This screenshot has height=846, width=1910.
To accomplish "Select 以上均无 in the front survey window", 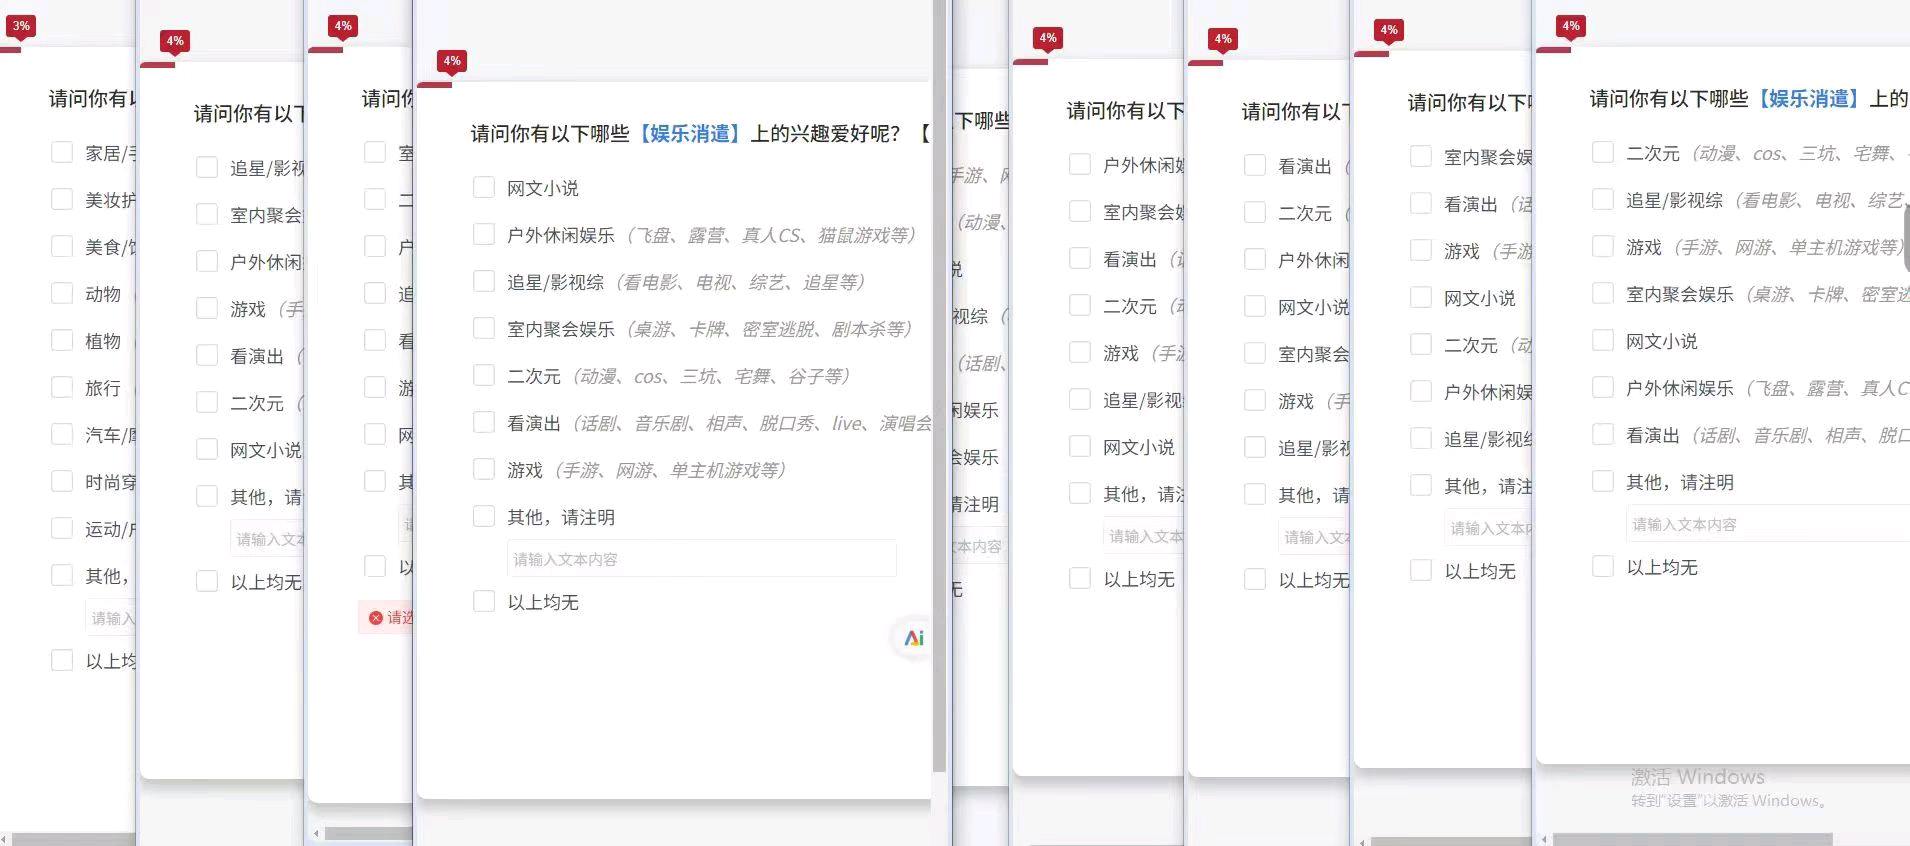I will coord(484,601).
